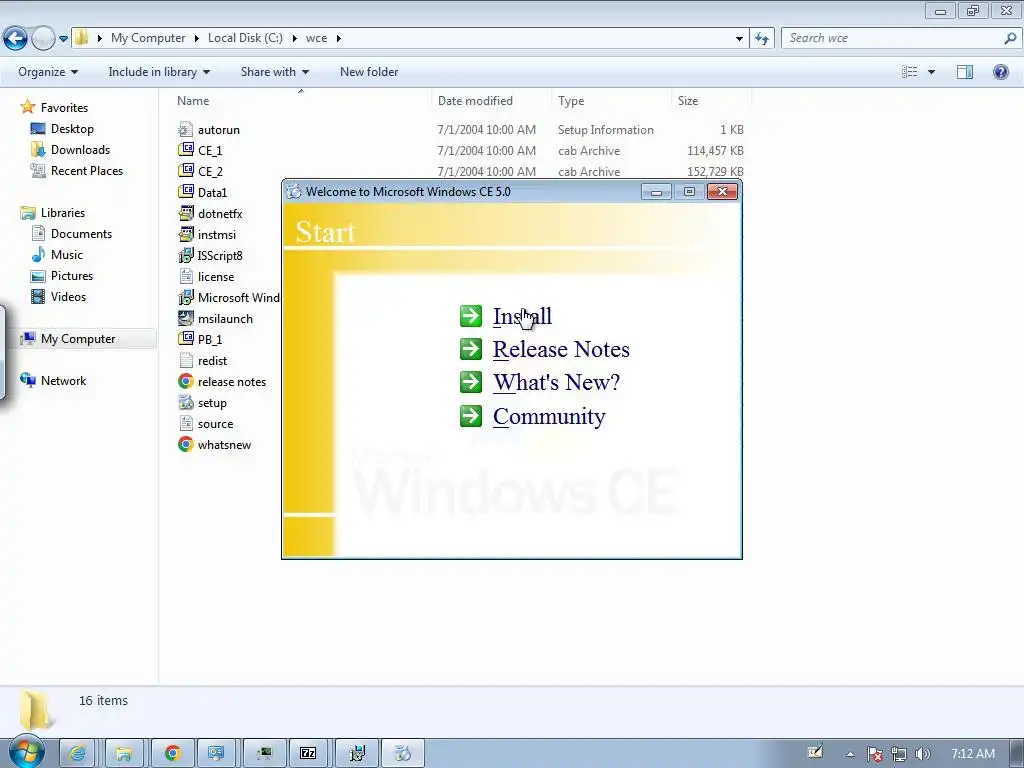The image size is (1024, 768).
Task: Select the source text file icon
Action: coord(185,423)
